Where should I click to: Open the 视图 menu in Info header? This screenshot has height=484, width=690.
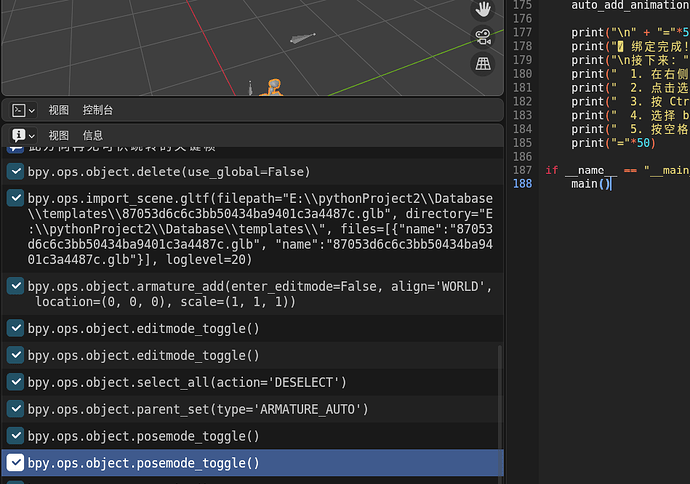click(x=59, y=135)
